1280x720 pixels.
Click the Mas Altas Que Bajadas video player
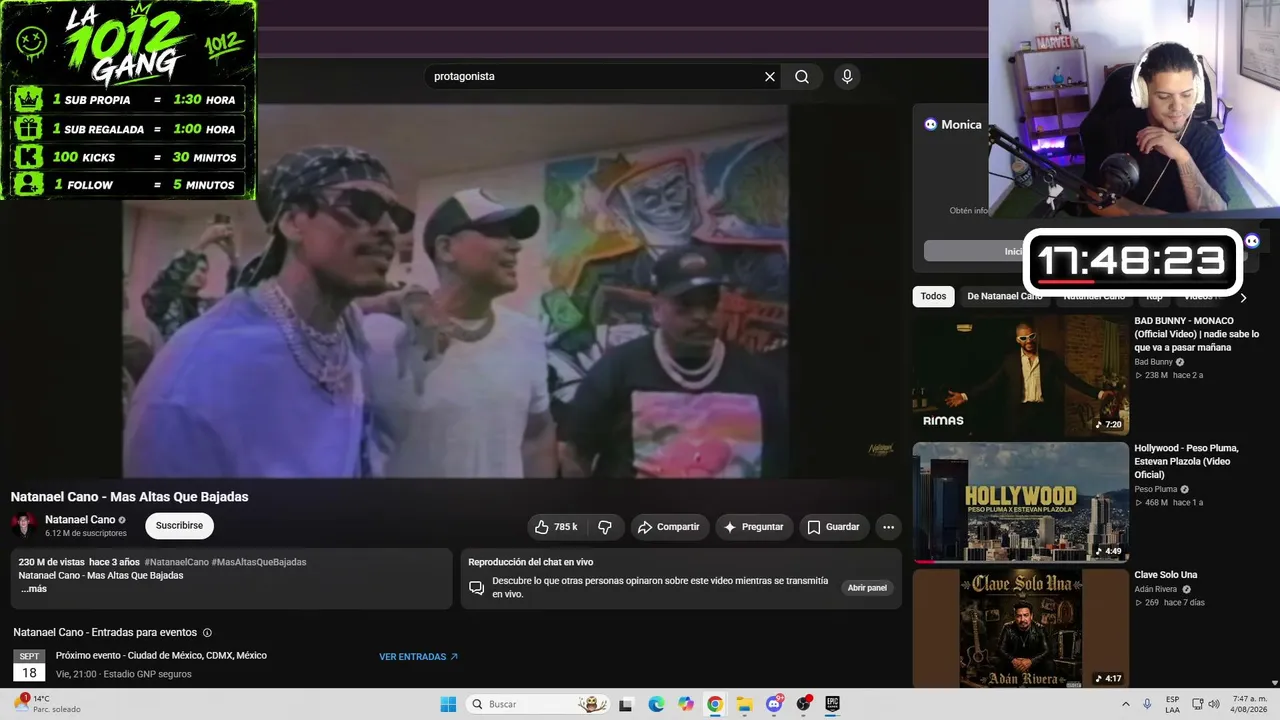click(456, 291)
